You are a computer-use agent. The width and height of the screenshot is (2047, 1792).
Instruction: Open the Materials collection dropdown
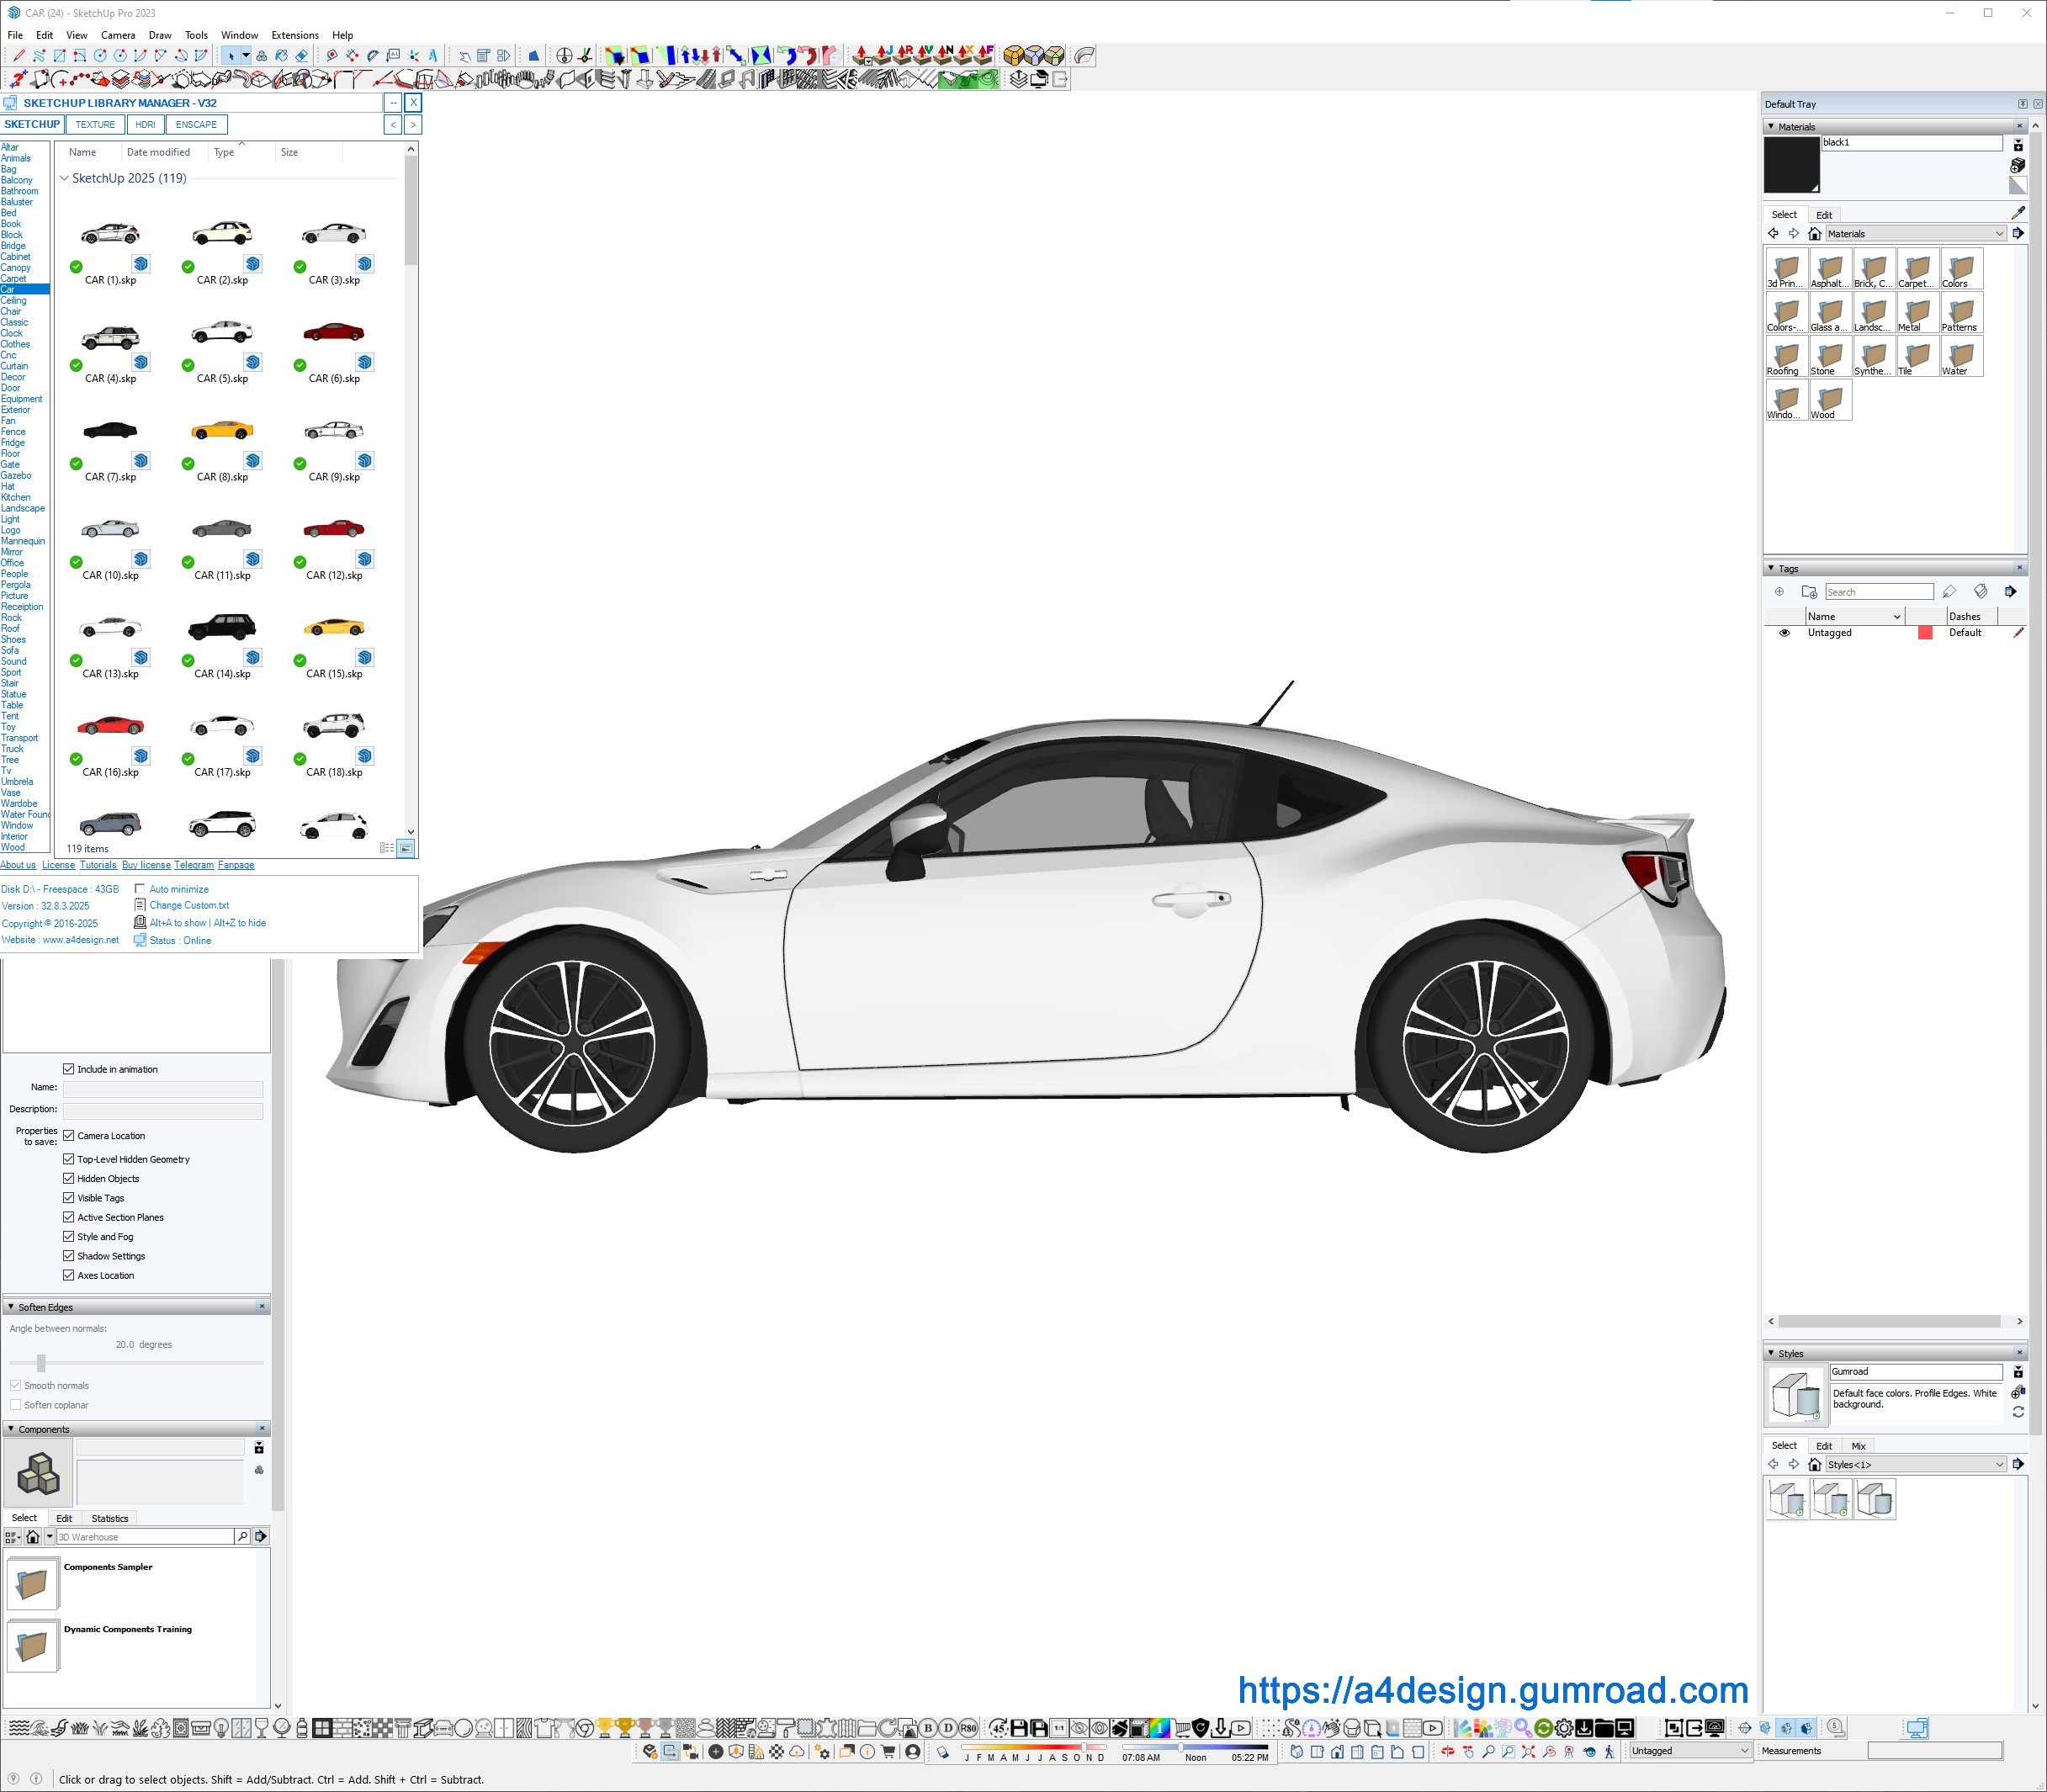[1999, 234]
